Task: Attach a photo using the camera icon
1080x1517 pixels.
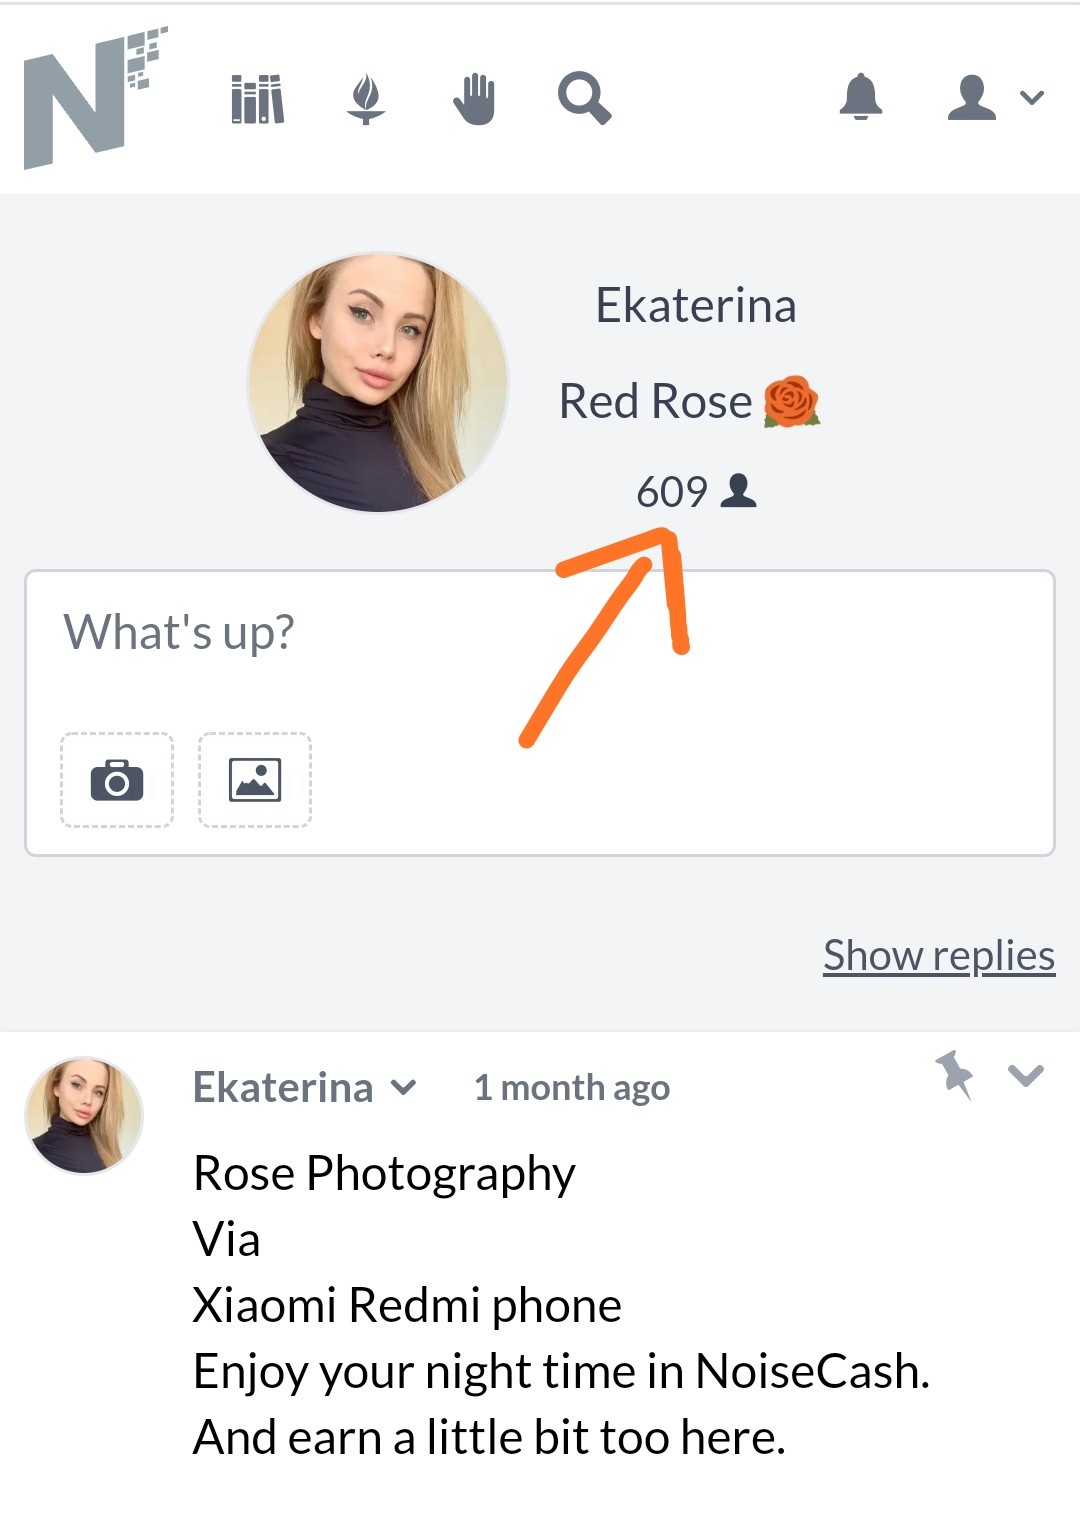Action: point(117,780)
